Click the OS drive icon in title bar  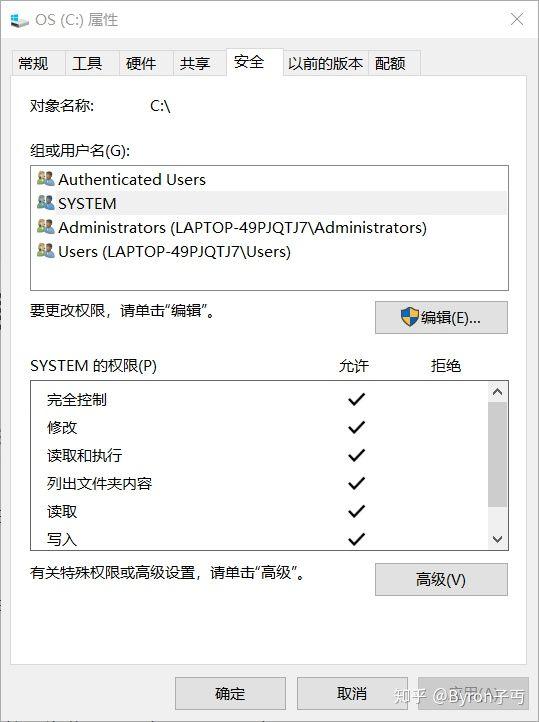19,20
